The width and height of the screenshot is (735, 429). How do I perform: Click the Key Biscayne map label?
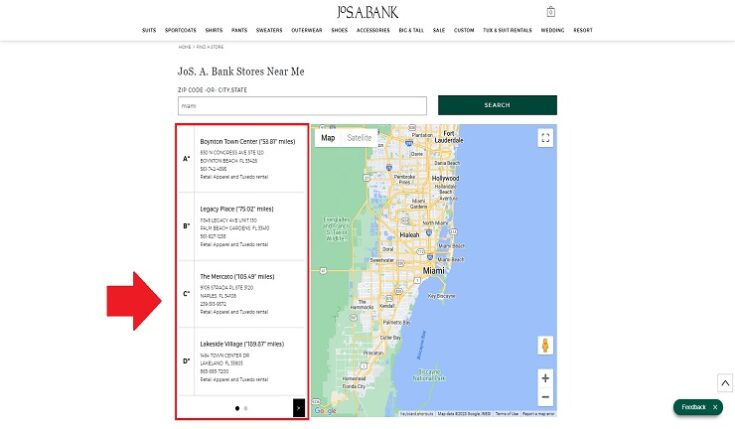[442, 296]
